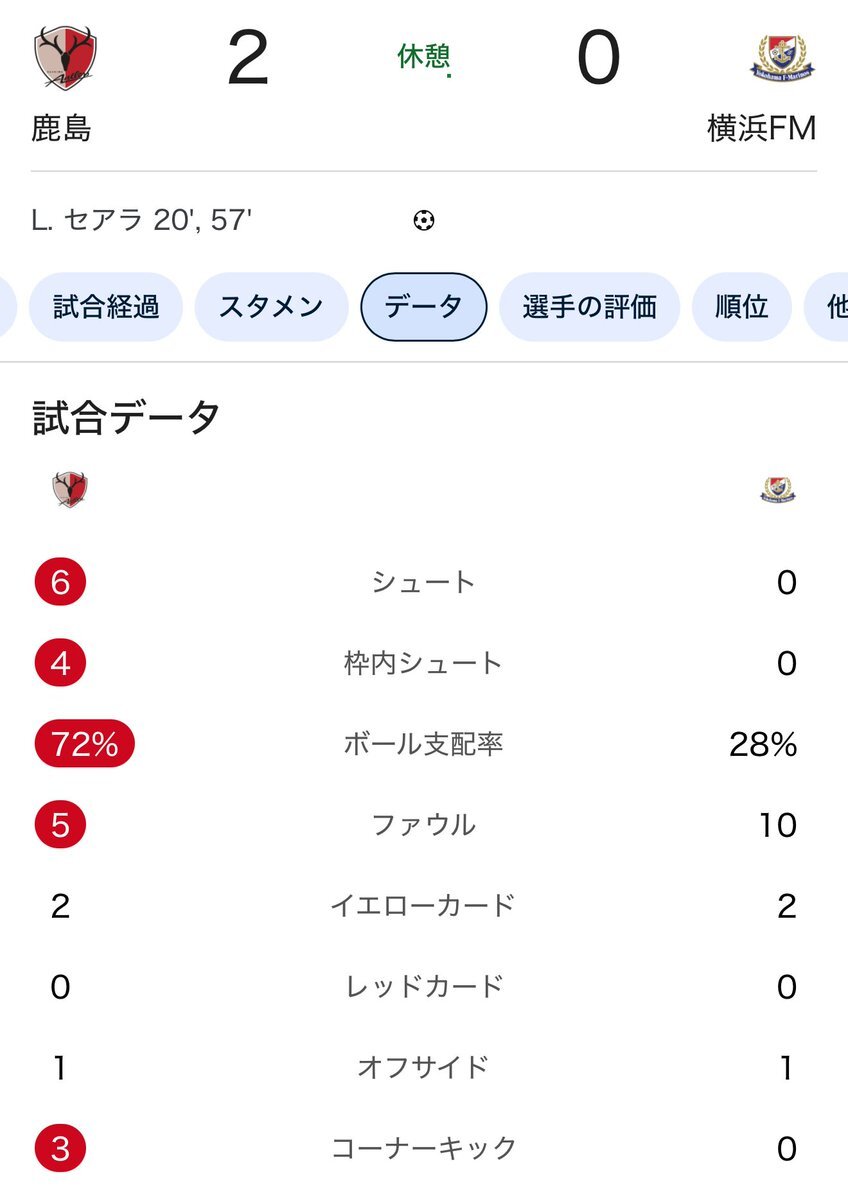The width and height of the screenshot is (848, 1199).
Task: Click the 横浜FM team name
Action: point(763,128)
